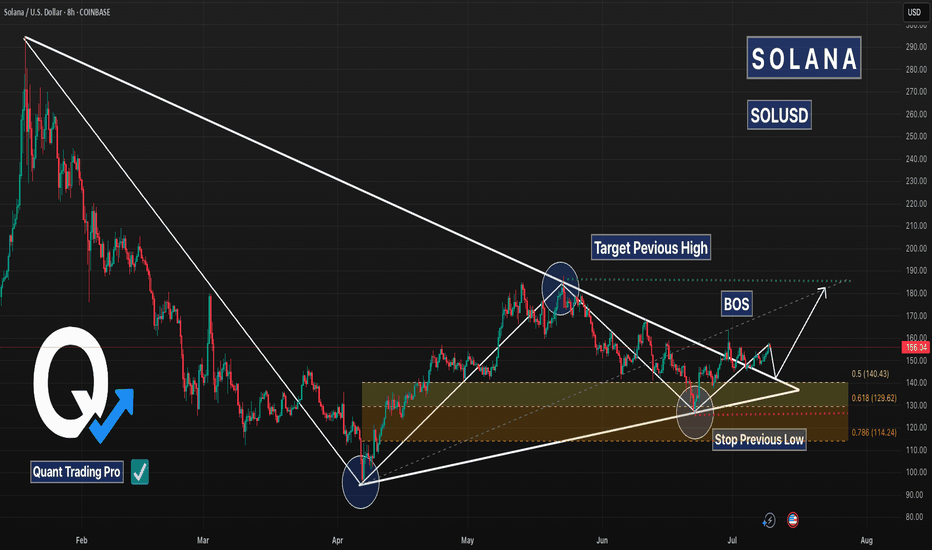This screenshot has height=550, width=932.
Task: Select the SOLANA title text box
Action: click(804, 58)
